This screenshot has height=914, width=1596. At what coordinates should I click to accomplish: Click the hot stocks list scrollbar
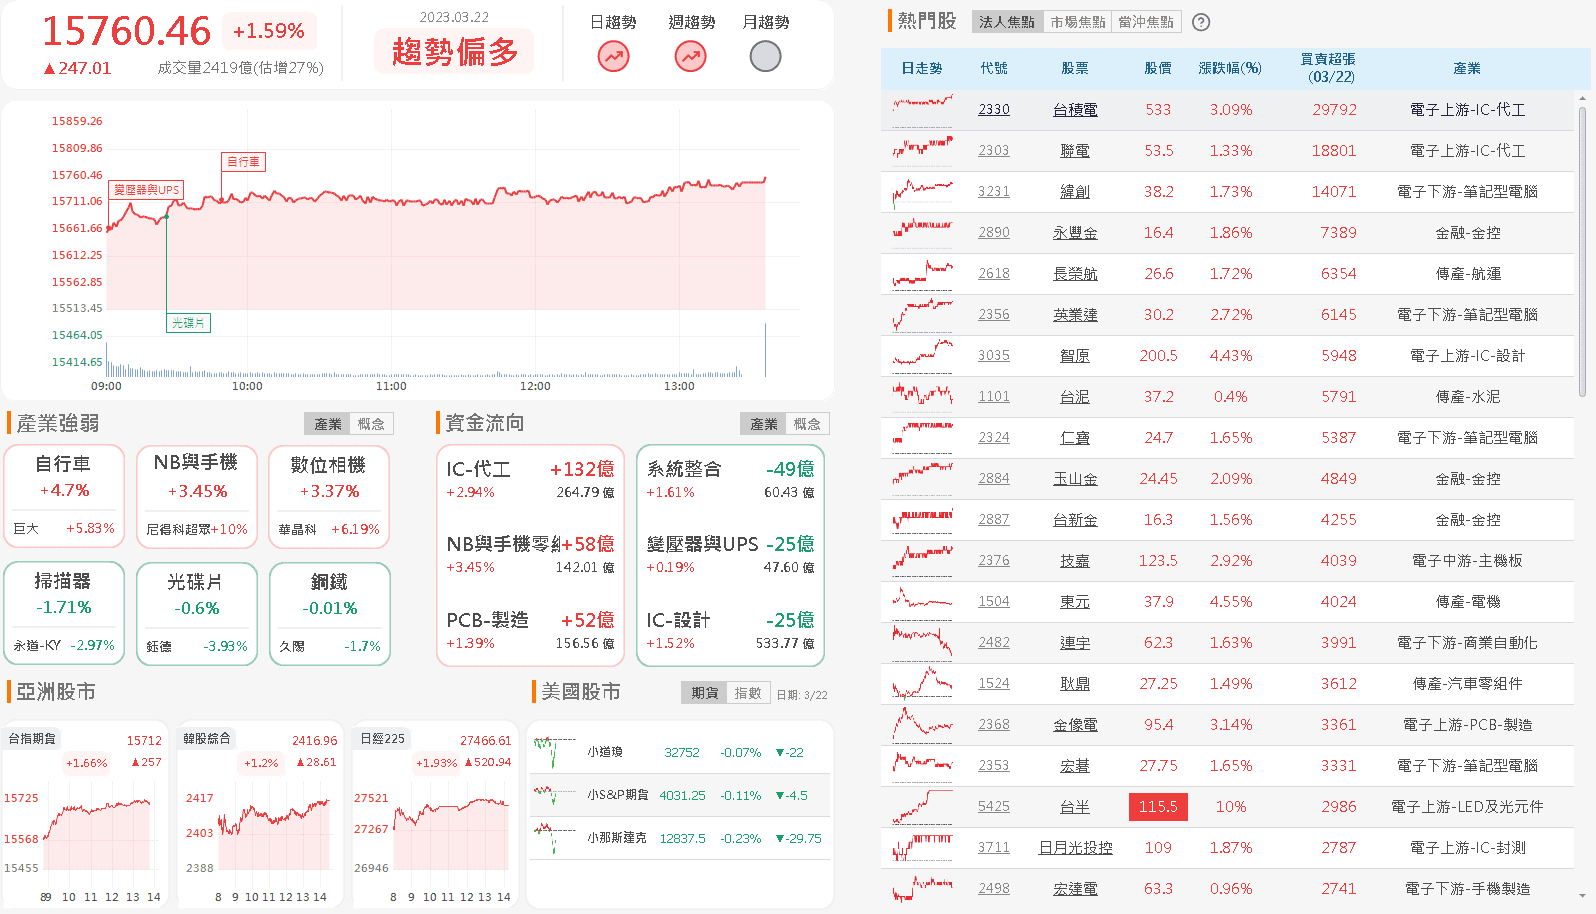click(x=1582, y=250)
